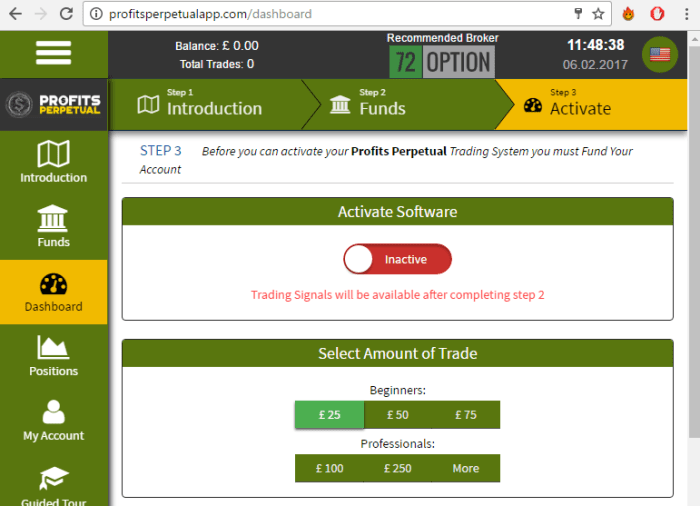Bookmark this page with the star
The width and height of the screenshot is (700, 506).
(598, 14)
